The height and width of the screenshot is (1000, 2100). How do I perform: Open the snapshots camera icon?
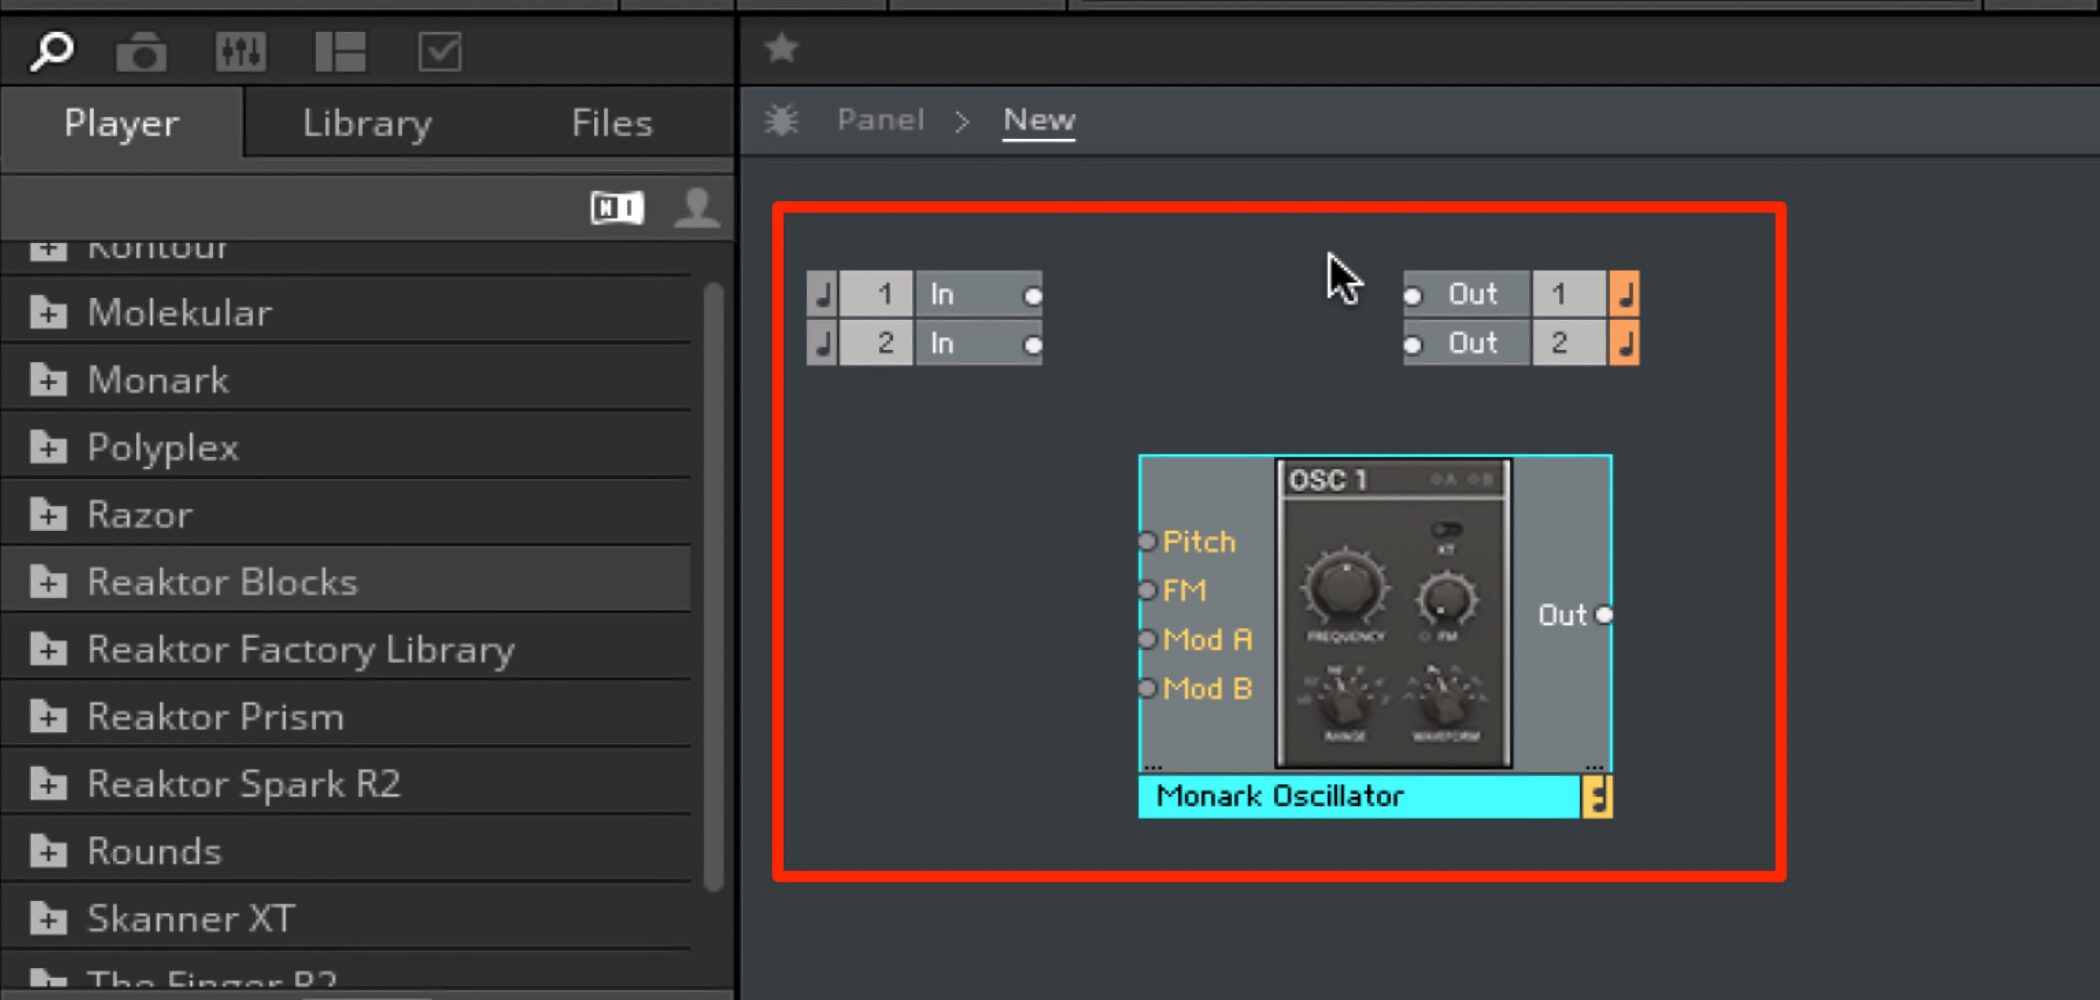click(x=141, y=52)
